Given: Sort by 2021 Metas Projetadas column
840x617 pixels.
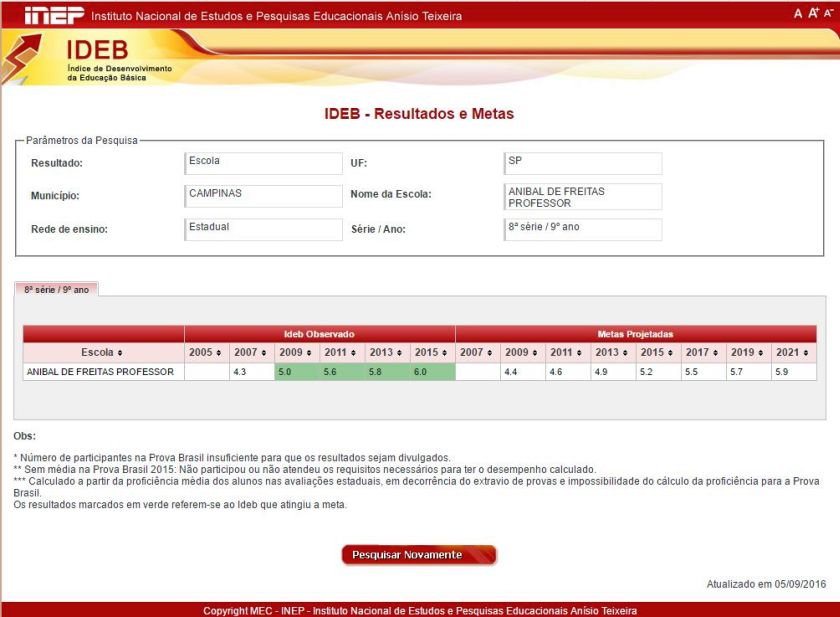Looking at the screenshot, I should point(794,352).
